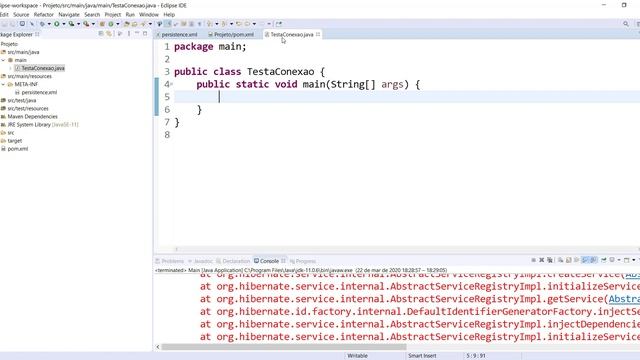
Task: Open the New Java Class dropdown arrow
Action: (x=118, y=24)
